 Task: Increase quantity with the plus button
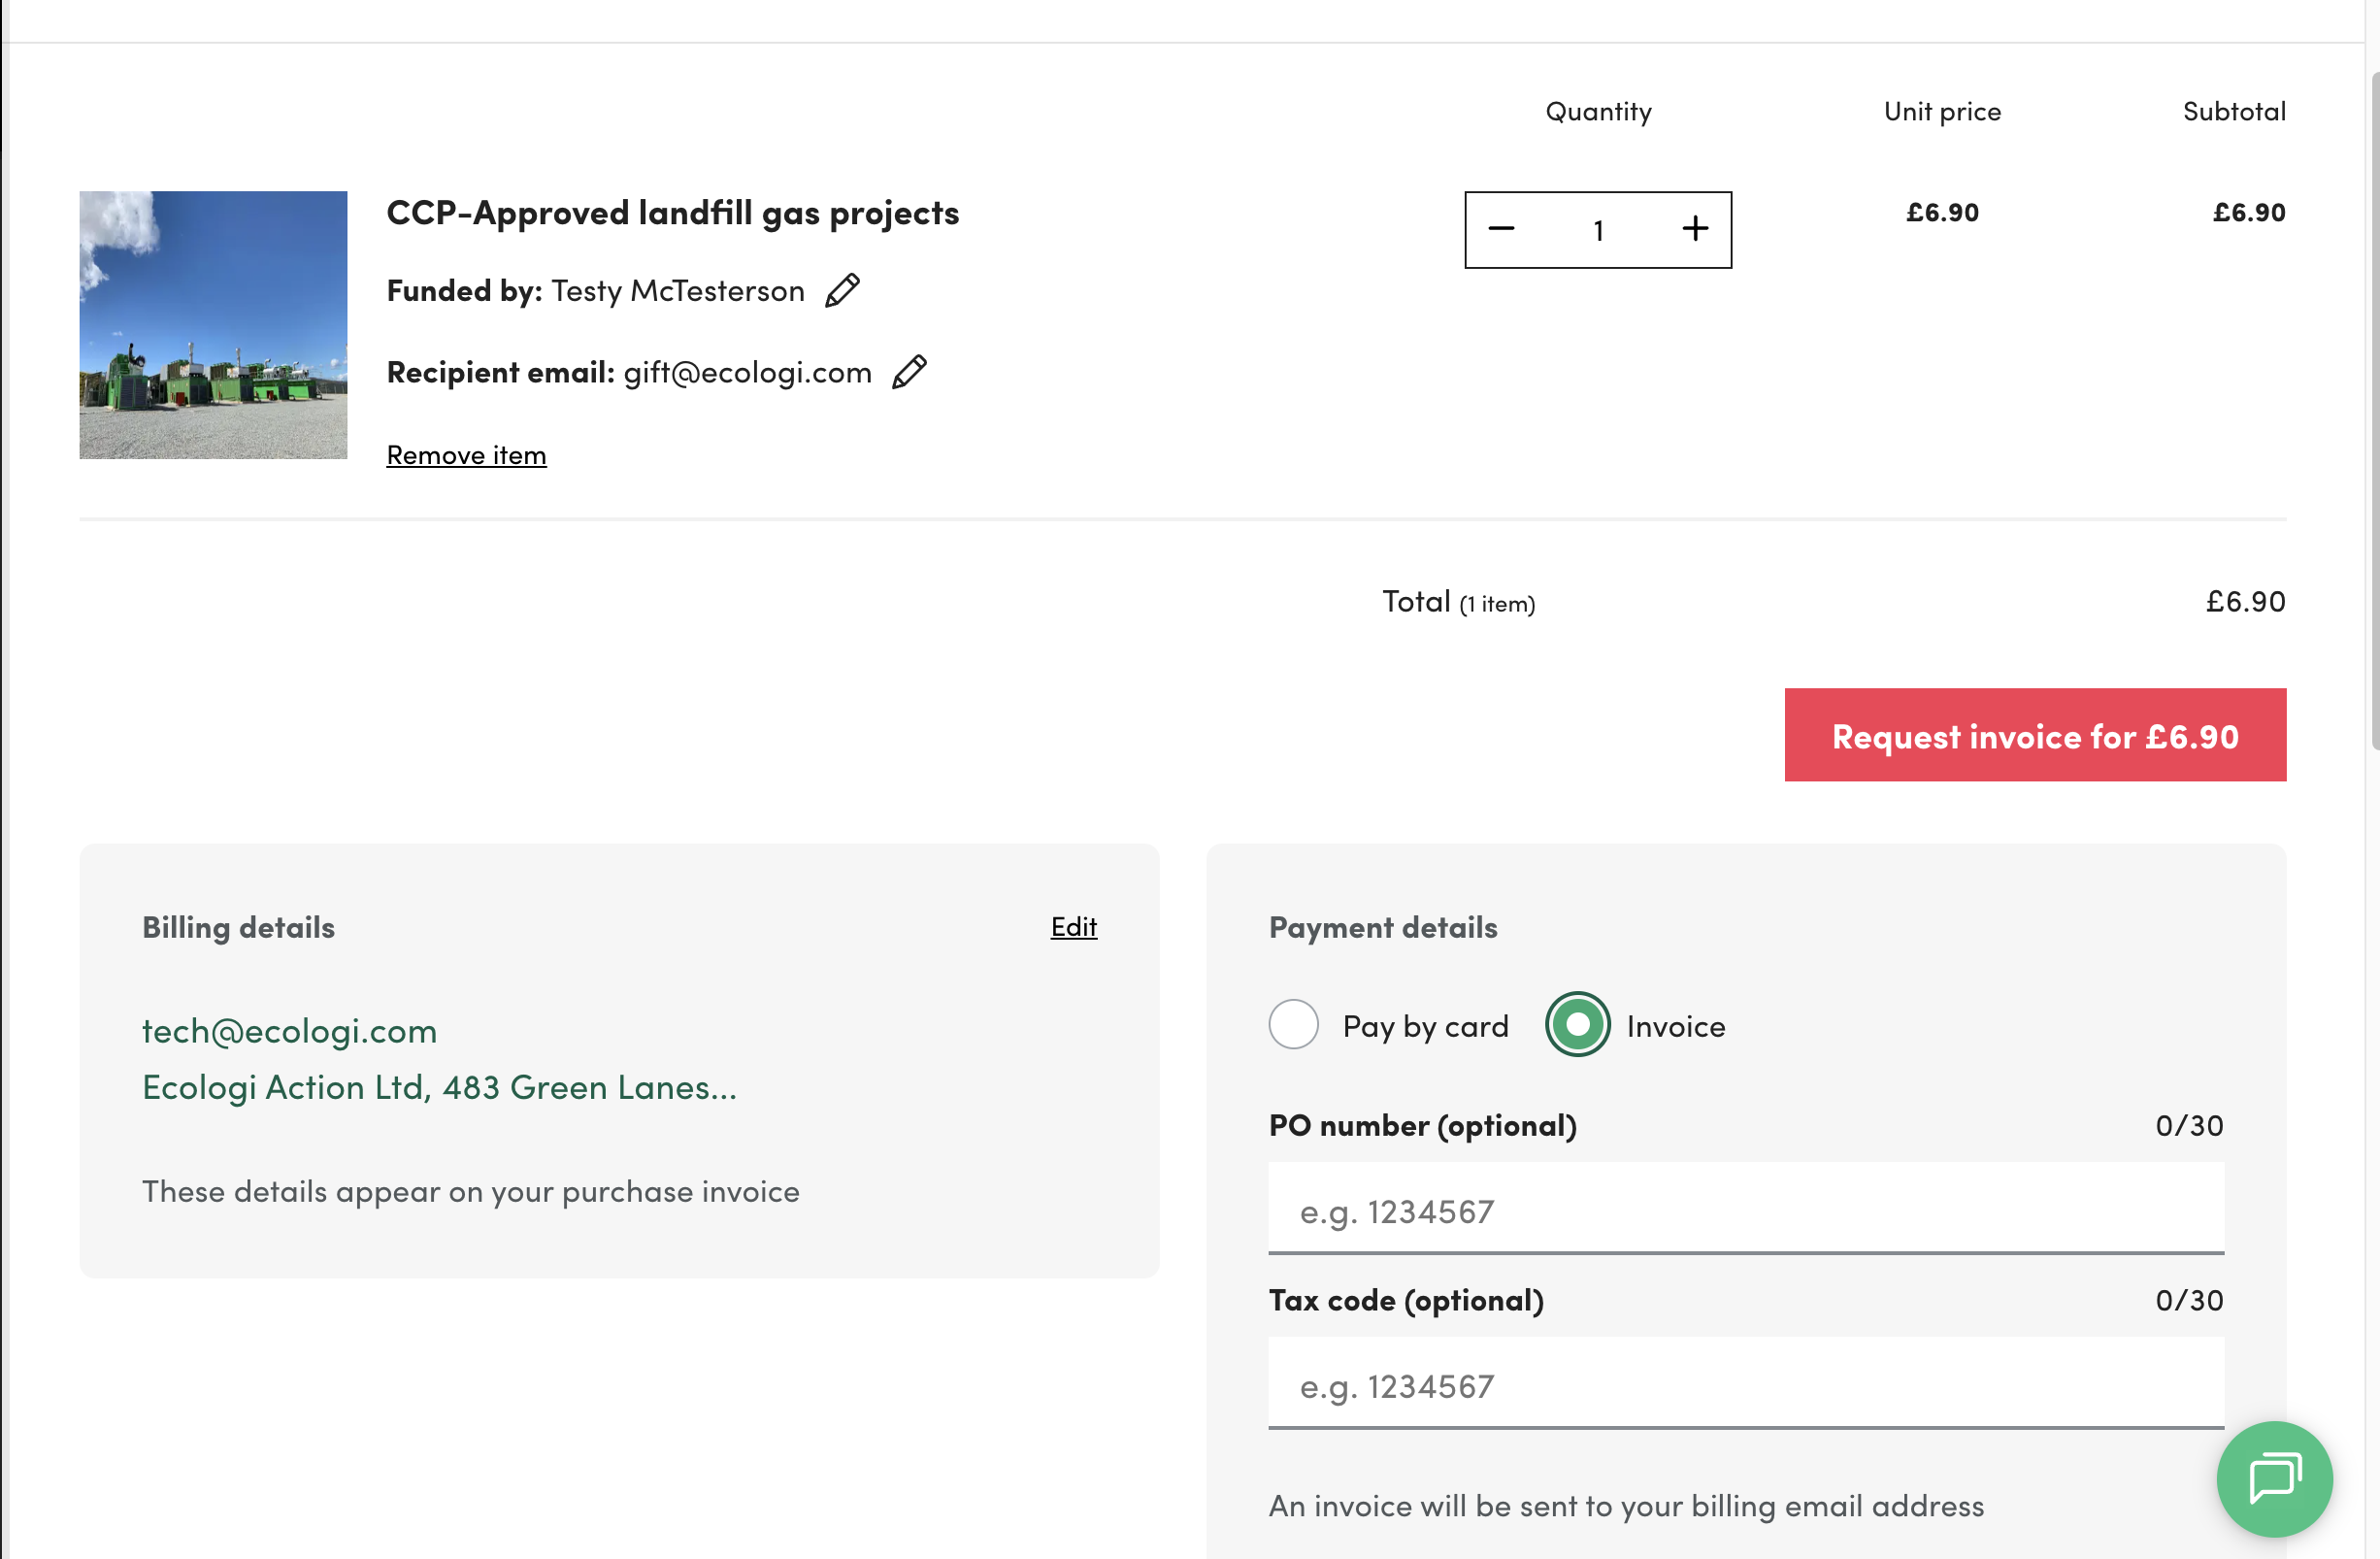pyautogui.click(x=1695, y=229)
